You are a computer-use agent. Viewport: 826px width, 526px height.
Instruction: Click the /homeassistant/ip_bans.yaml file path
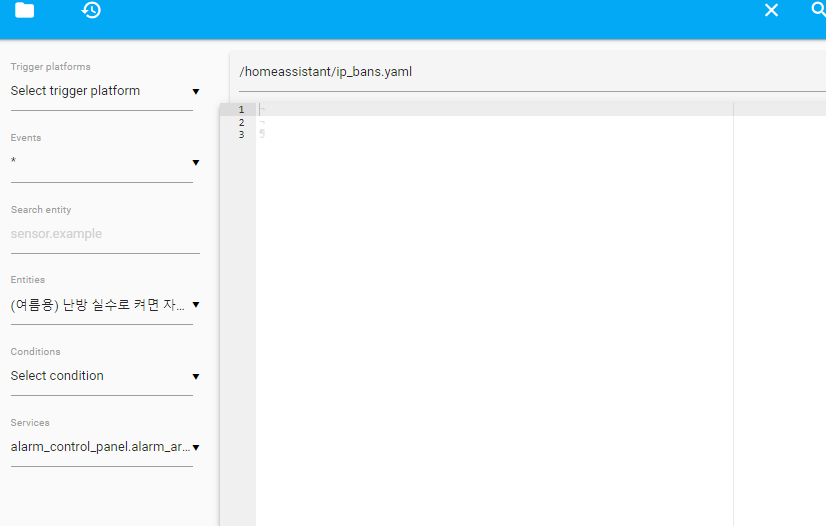click(326, 72)
